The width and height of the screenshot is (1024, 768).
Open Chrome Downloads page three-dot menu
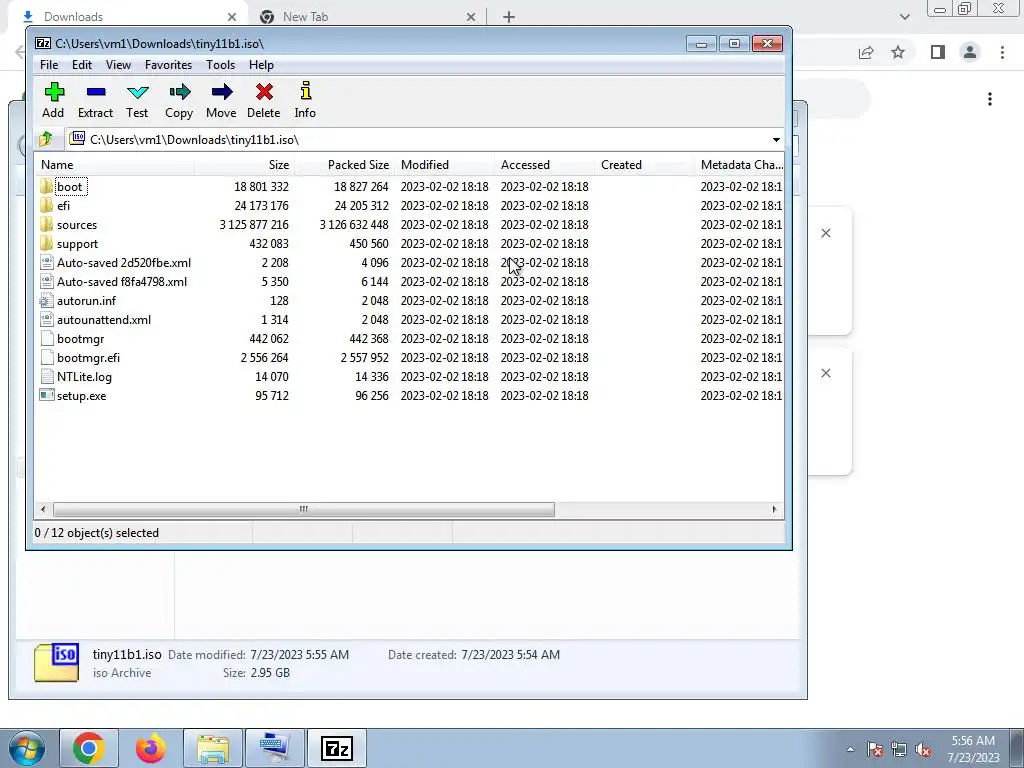tap(990, 99)
